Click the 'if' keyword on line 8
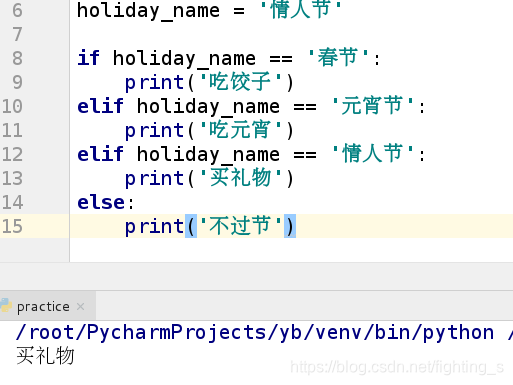The image size is (513, 385). (88, 58)
